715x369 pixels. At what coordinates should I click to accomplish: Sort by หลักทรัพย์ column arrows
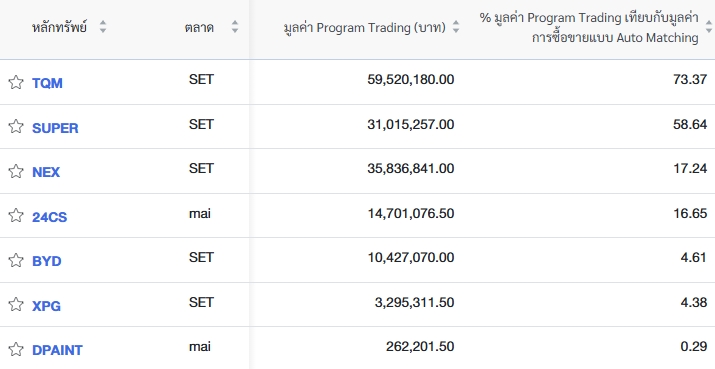pos(103,26)
